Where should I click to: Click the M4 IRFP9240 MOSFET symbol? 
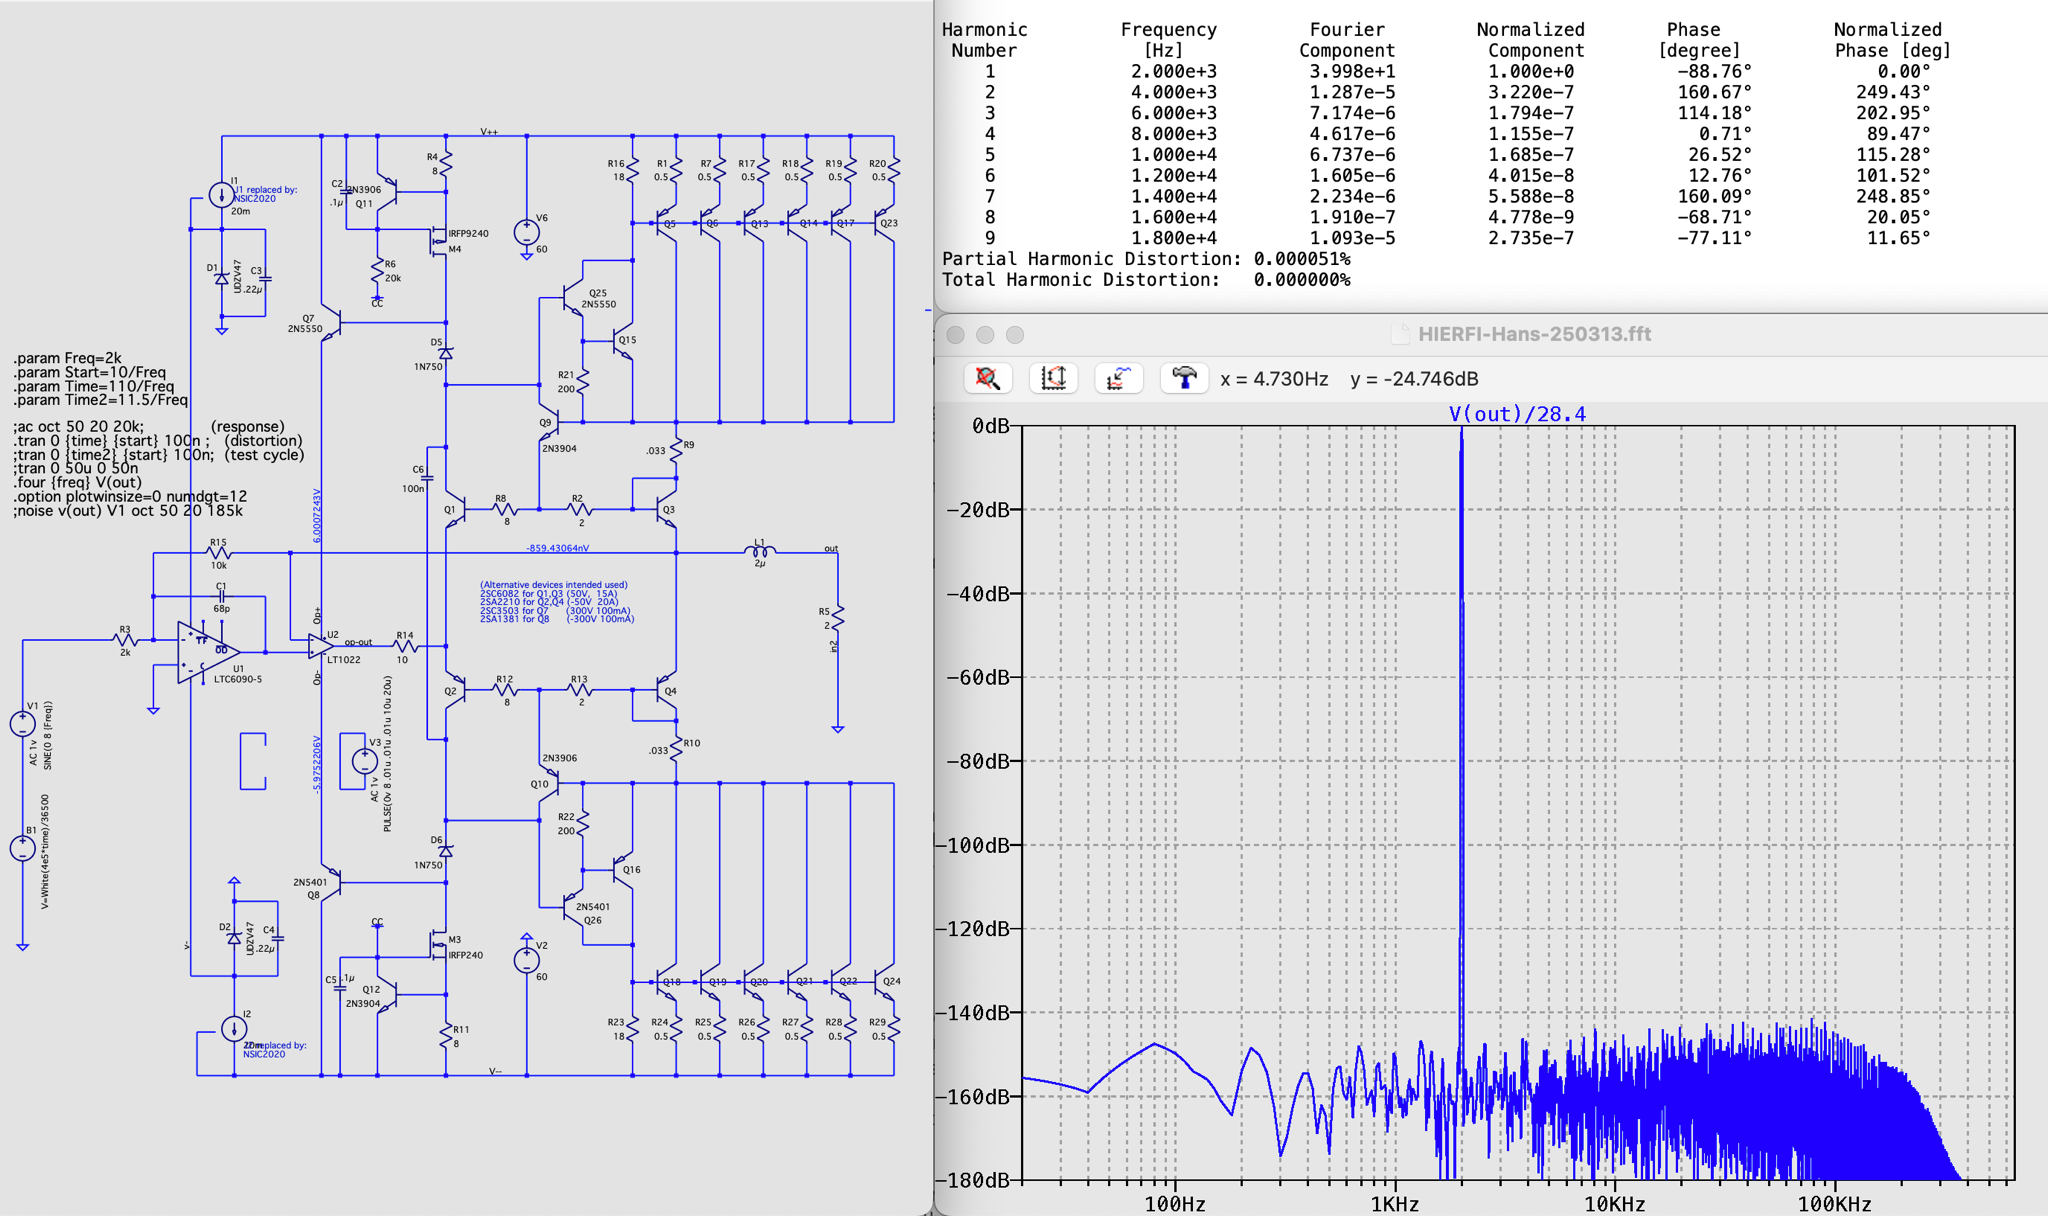[x=438, y=240]
